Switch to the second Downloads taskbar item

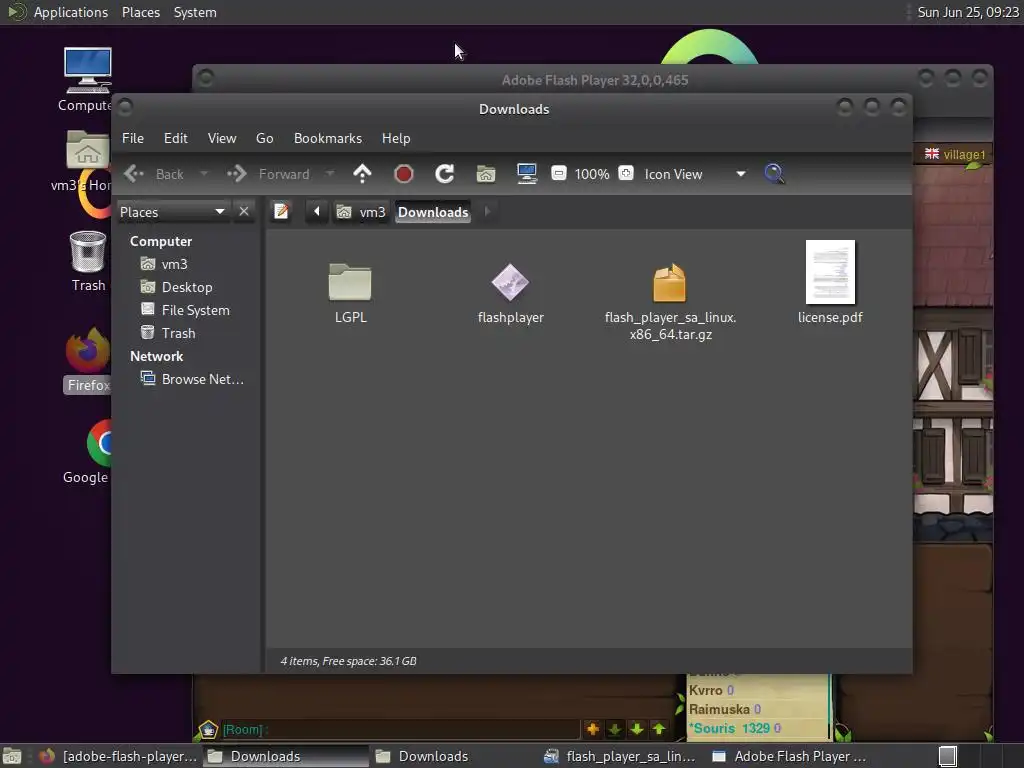click(x=423, y=756)
